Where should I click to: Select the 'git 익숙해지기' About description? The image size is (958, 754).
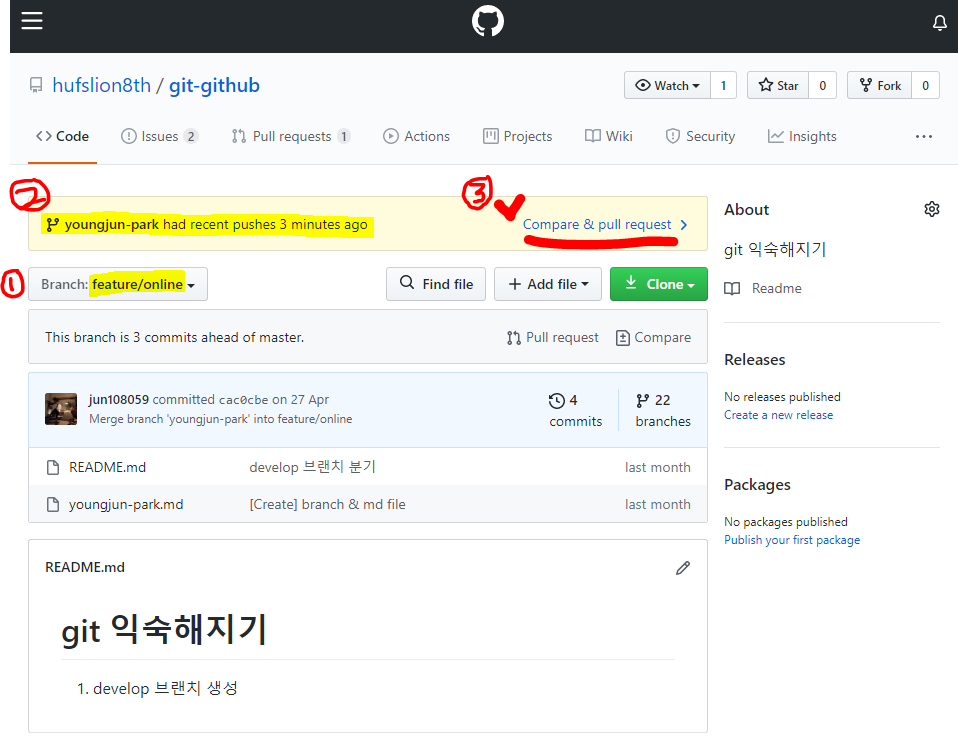click(x=775, y=249)
